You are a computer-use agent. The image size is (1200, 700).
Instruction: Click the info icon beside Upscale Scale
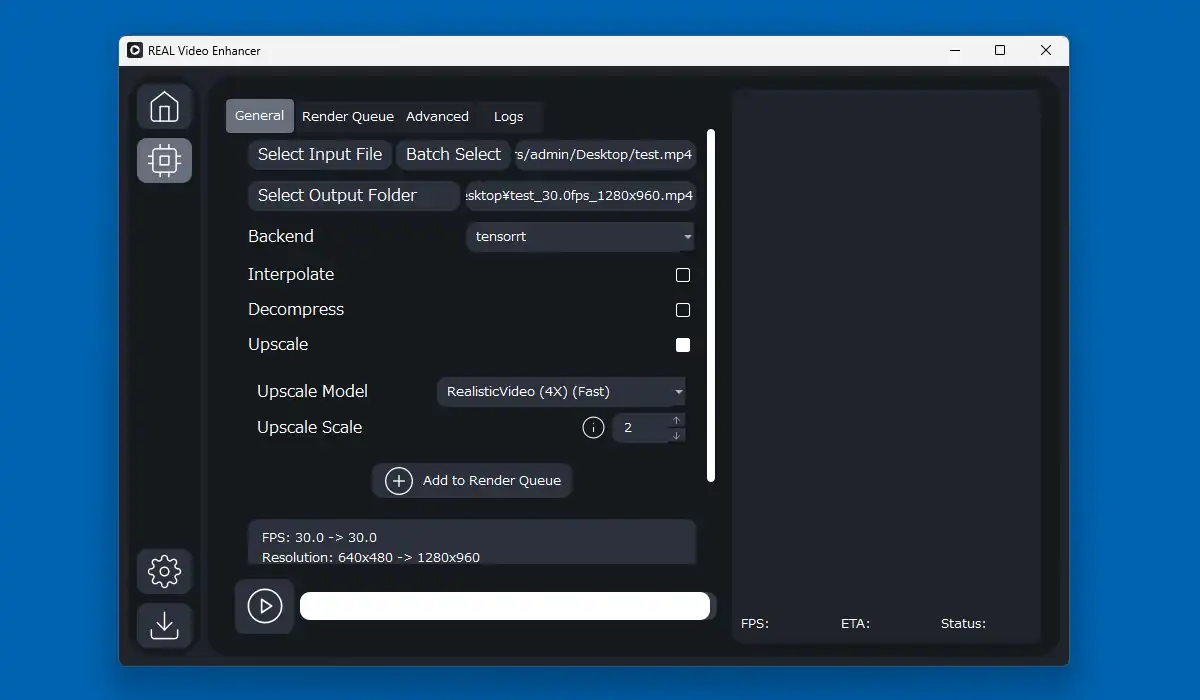tap(593, 428)
